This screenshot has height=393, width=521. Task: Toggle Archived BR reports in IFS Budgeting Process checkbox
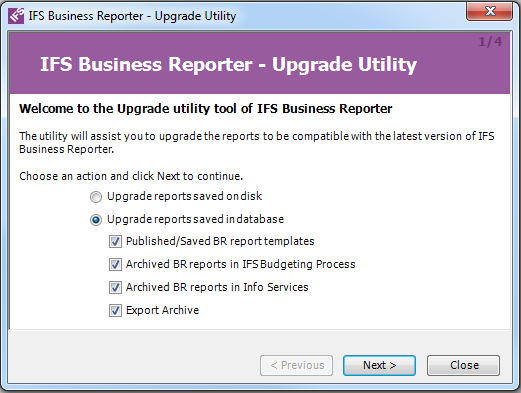coord(115,265)
